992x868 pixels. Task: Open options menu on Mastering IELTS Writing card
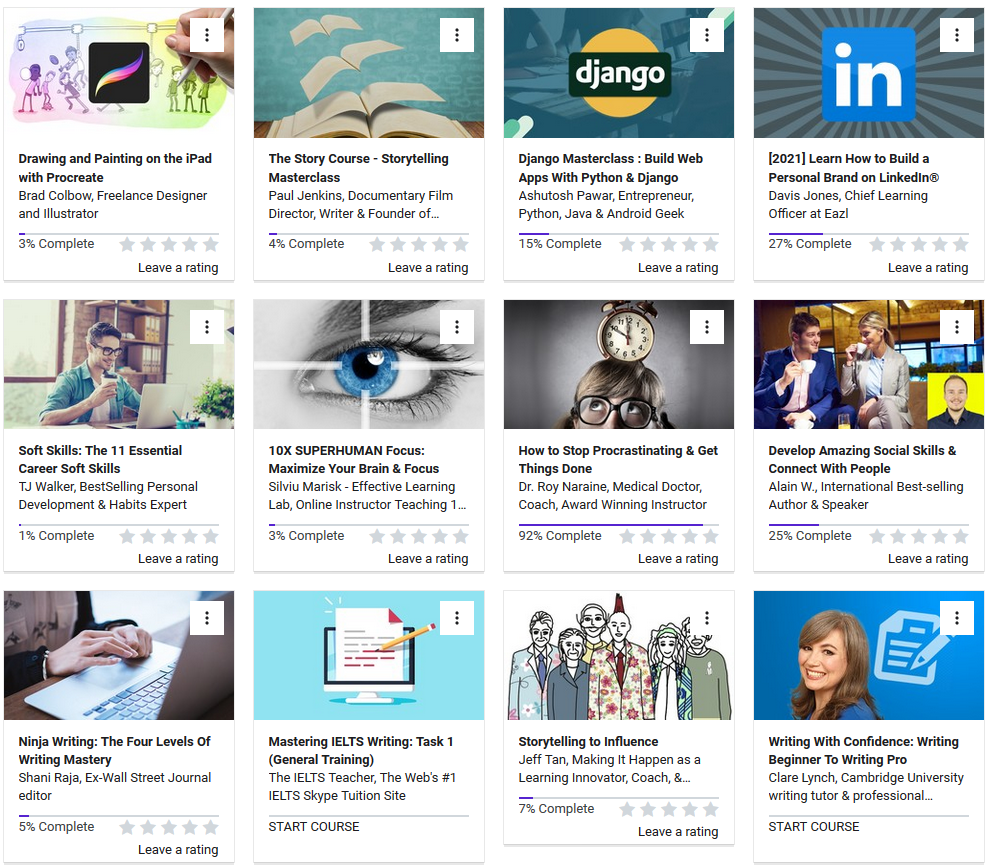457,617
